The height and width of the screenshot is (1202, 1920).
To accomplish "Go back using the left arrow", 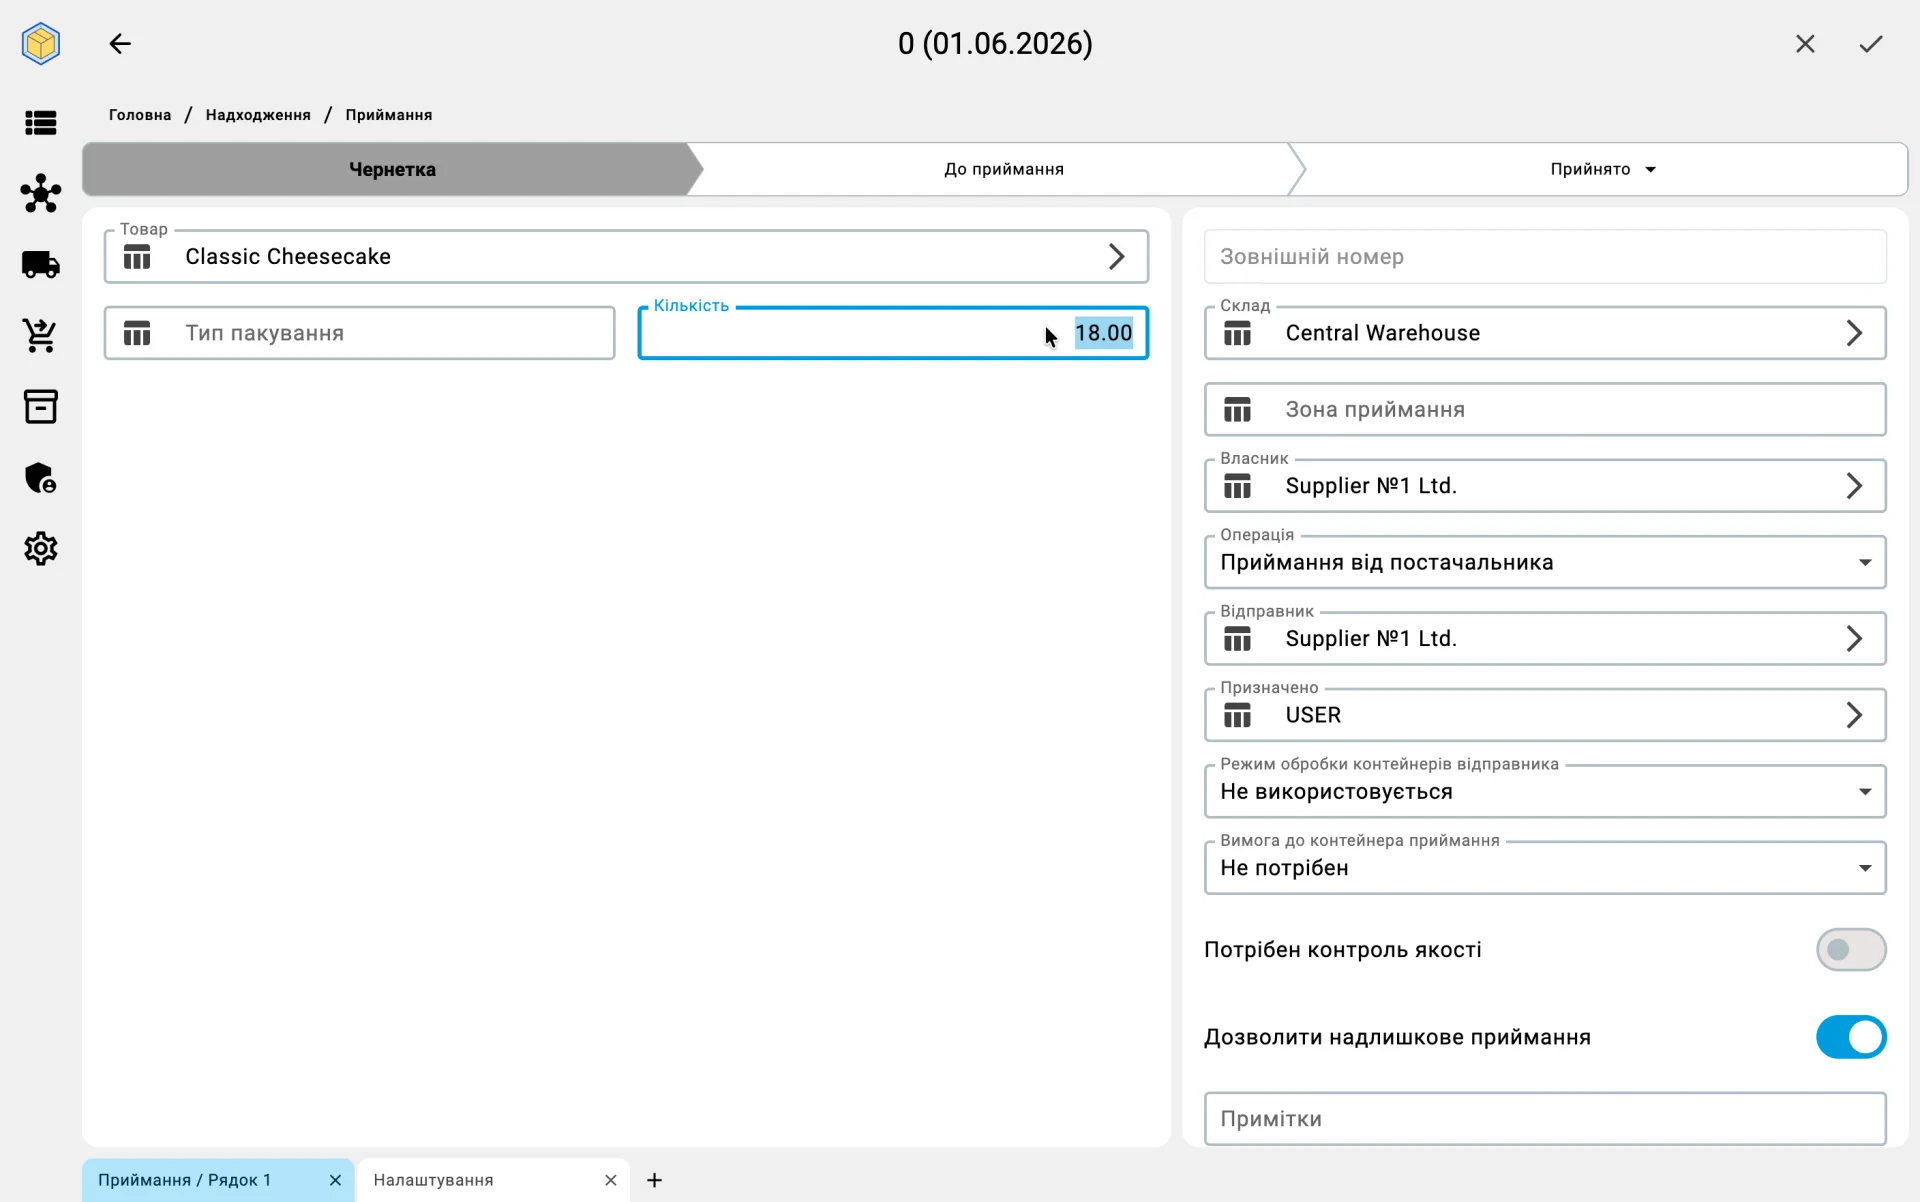I will point(120,44).
